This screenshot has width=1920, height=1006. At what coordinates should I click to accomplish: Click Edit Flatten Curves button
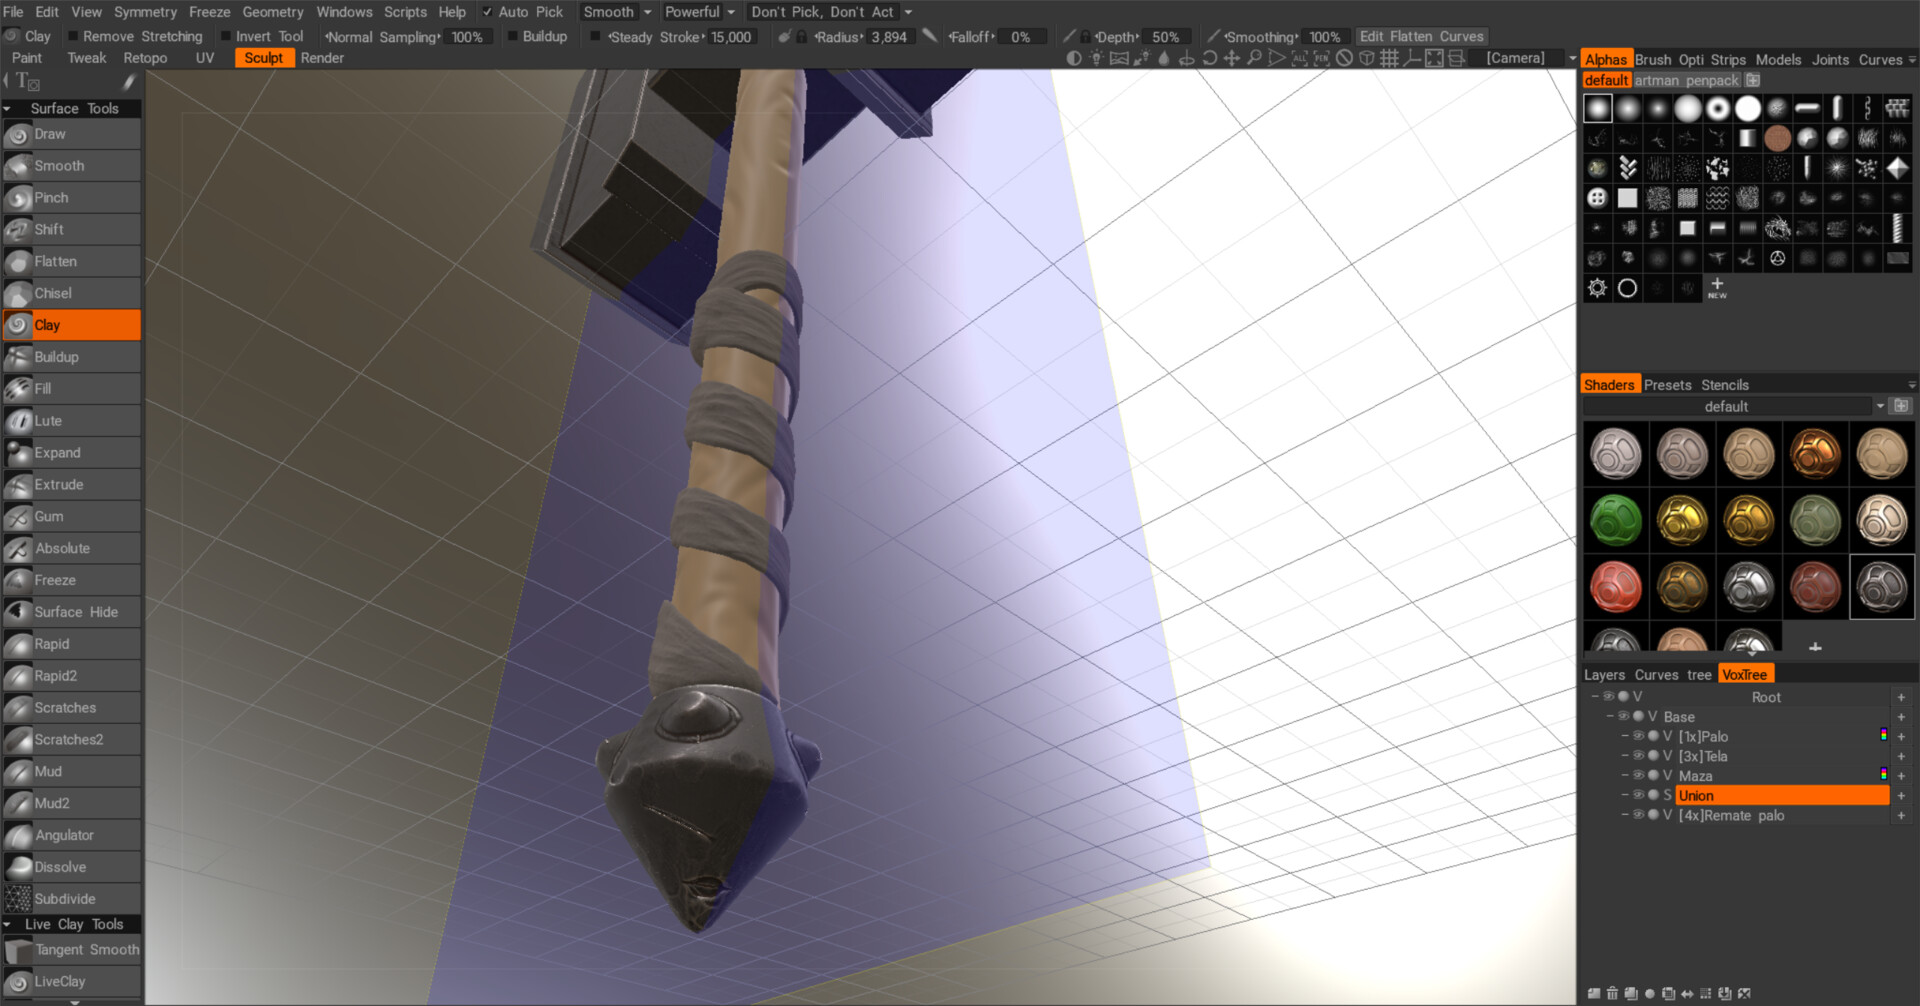coord(1422,36)
